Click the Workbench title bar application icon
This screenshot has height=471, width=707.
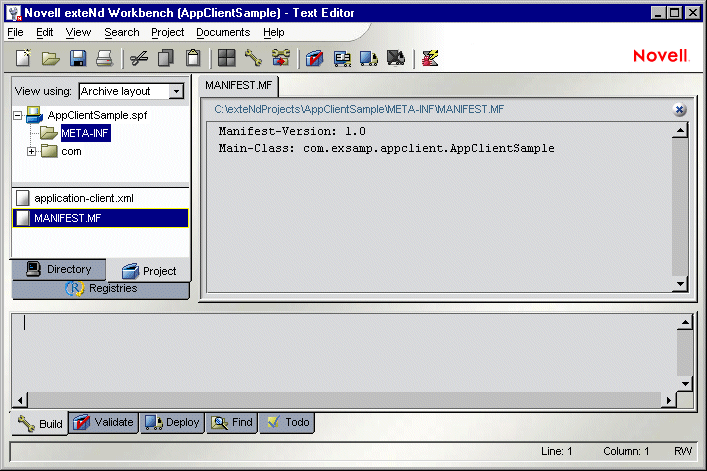[14, 13]
